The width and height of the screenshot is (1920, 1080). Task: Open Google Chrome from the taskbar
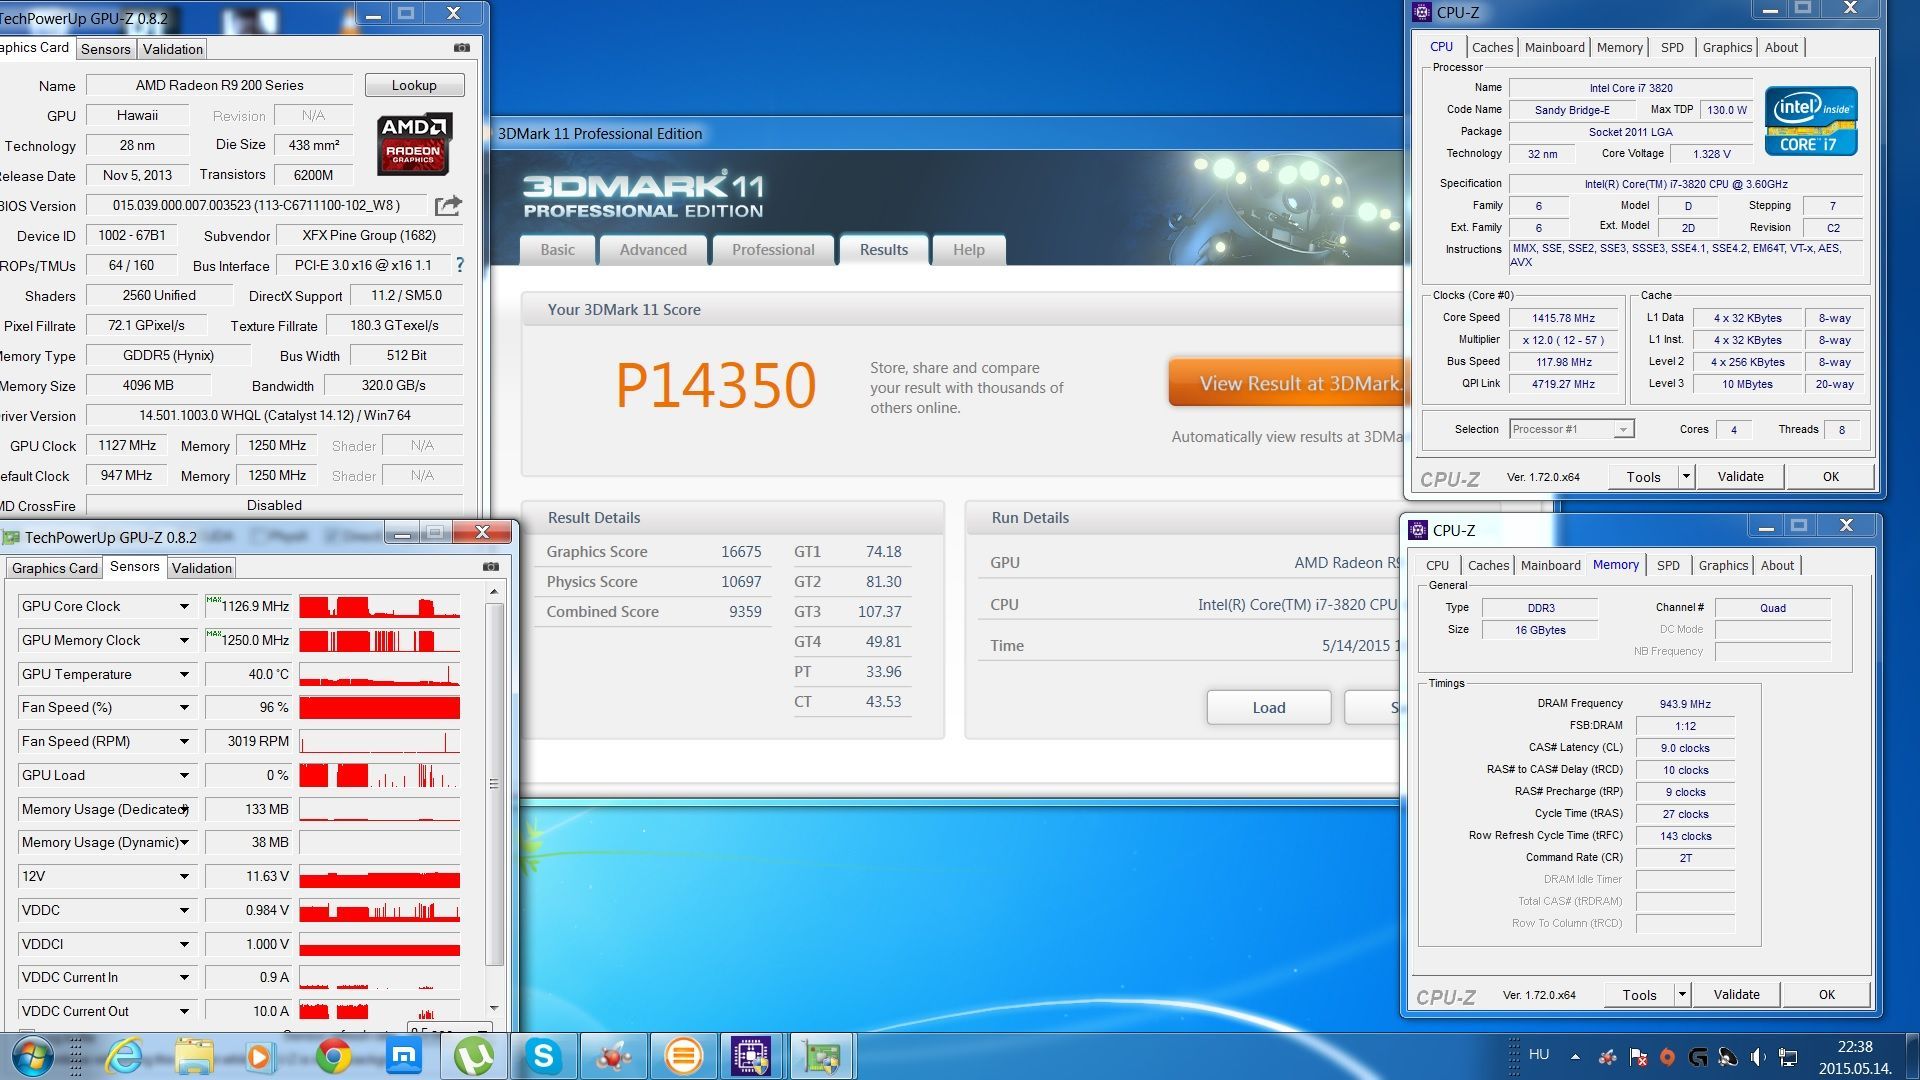coord(333,1056)
